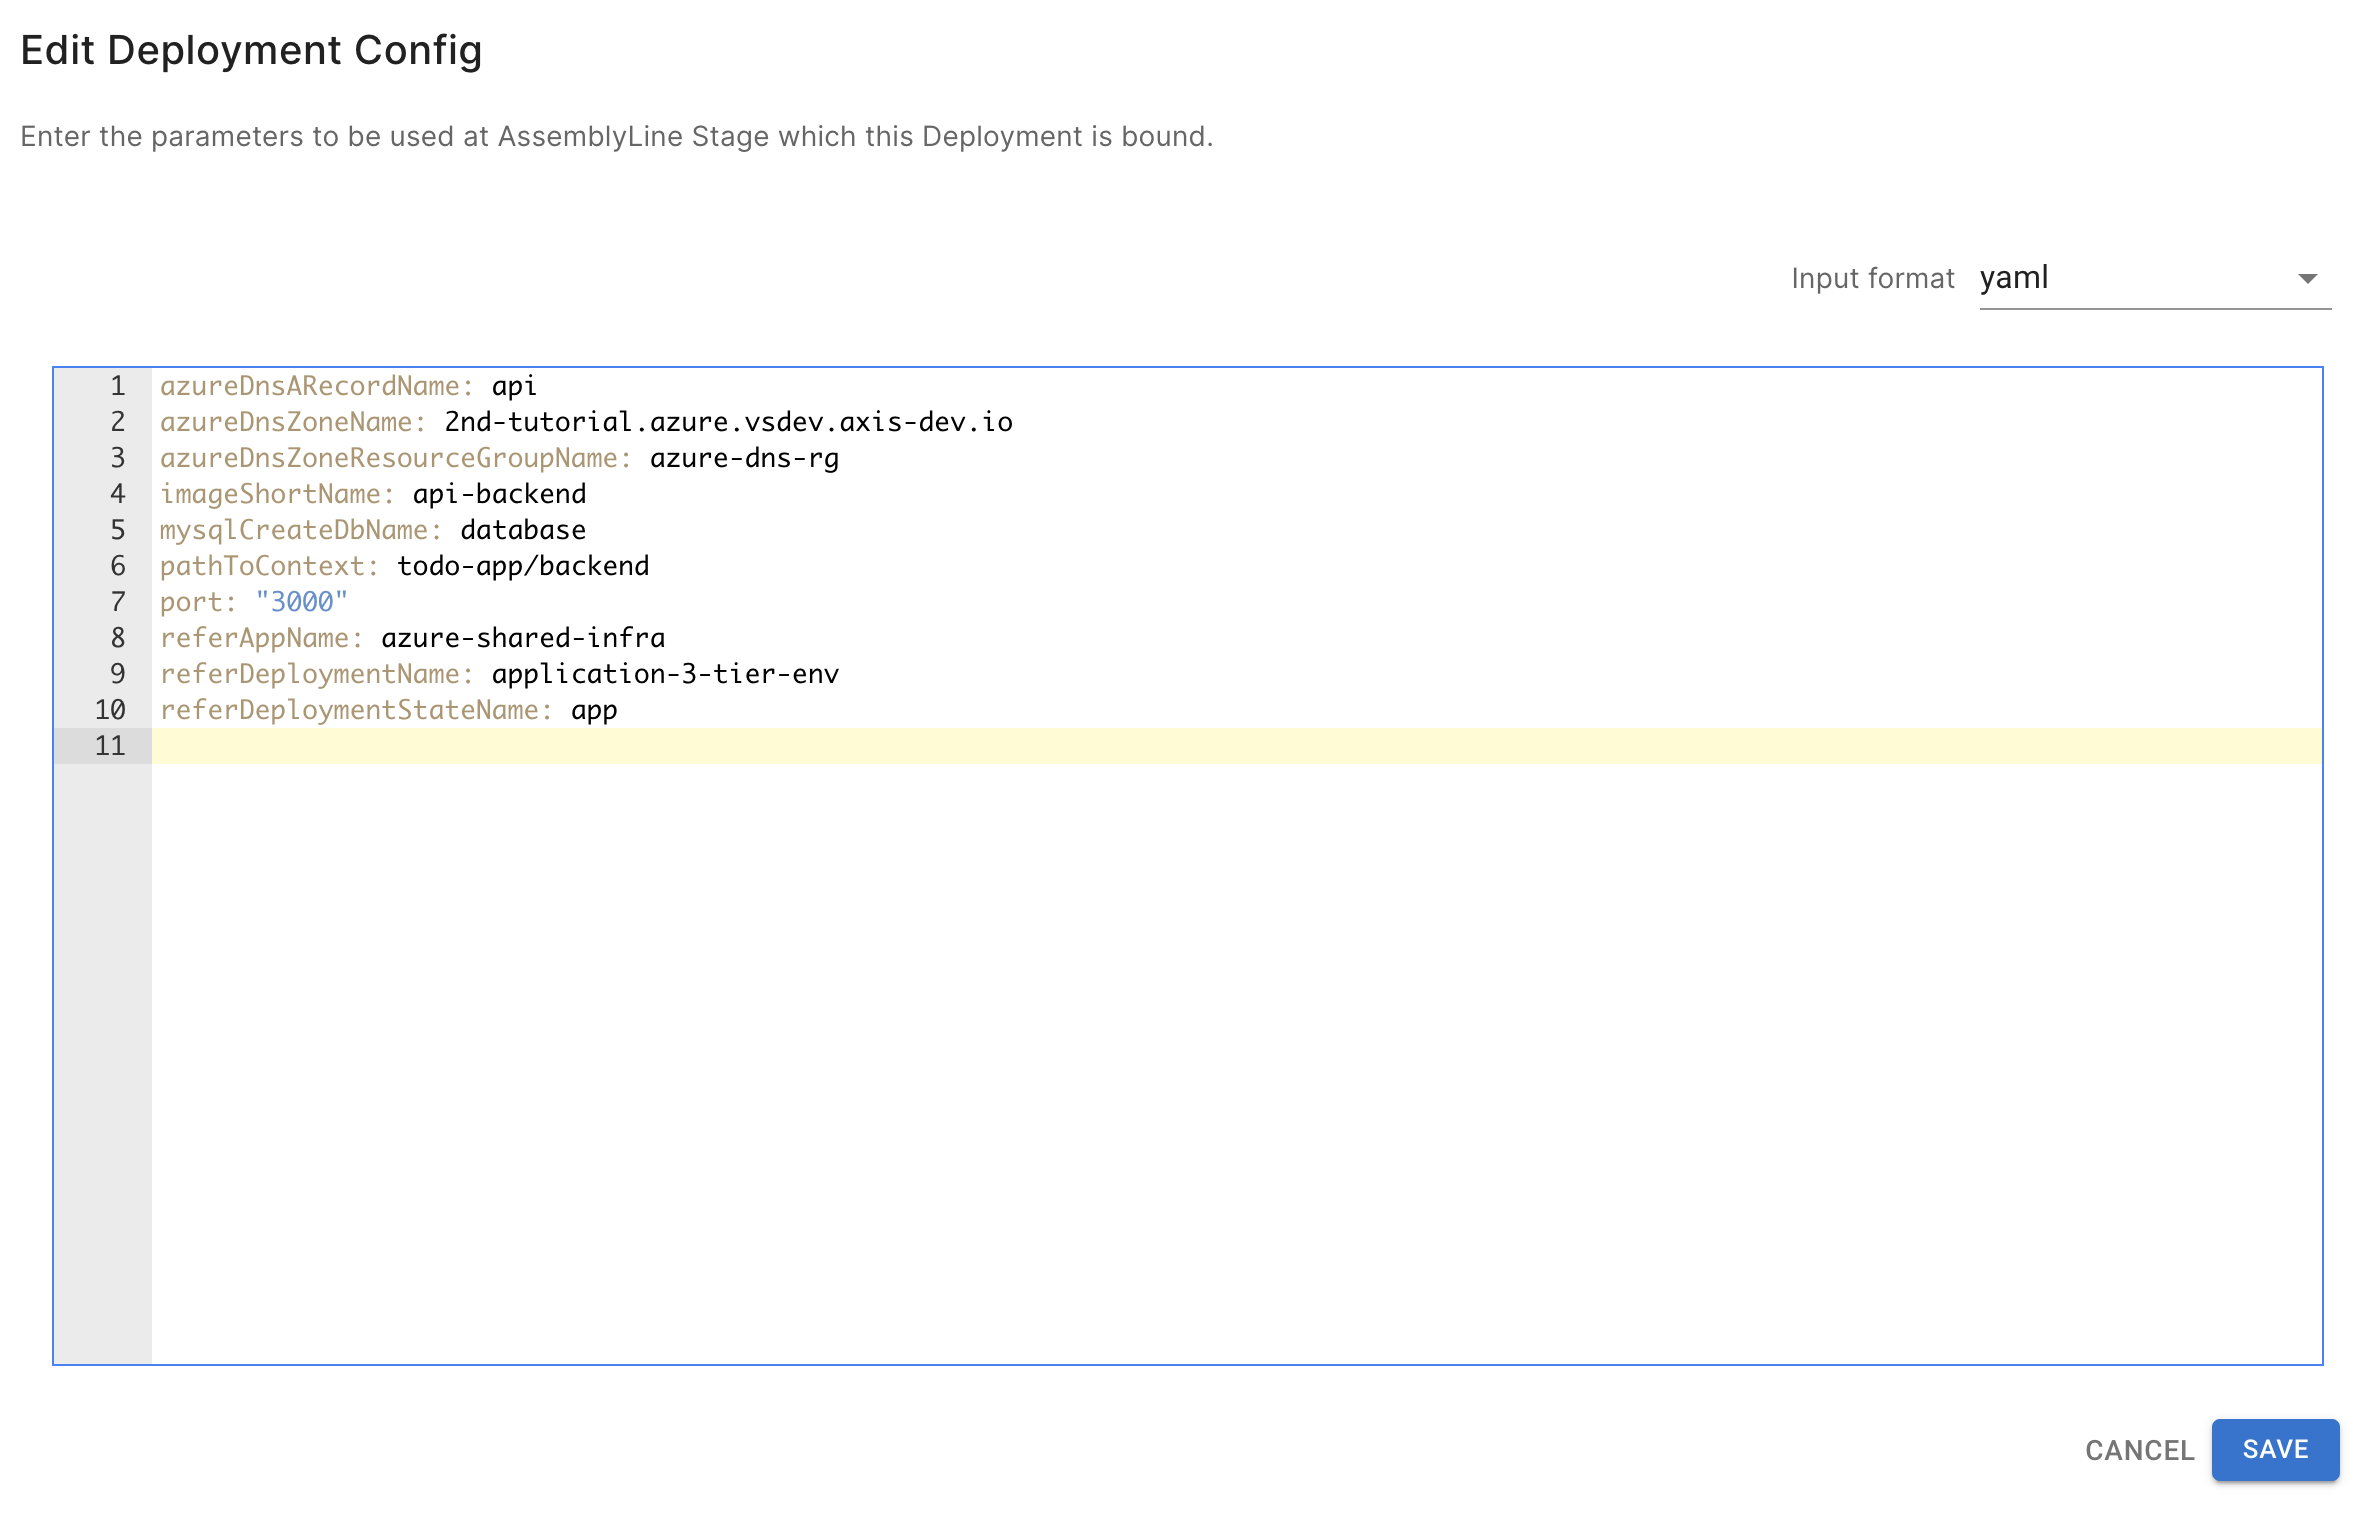Click the application-3-tier-env value text

pos(665,674)
